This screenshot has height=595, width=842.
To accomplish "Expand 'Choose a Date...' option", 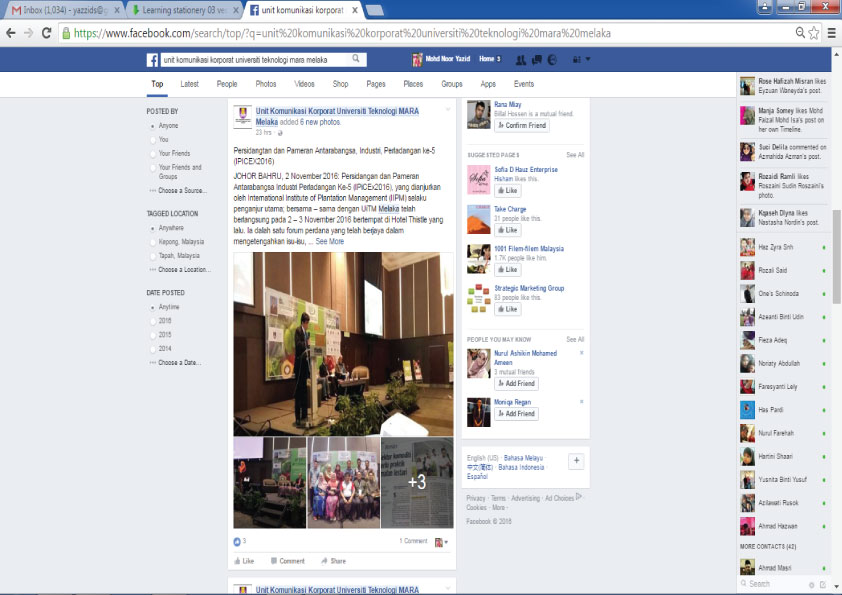I will (178, 362).
